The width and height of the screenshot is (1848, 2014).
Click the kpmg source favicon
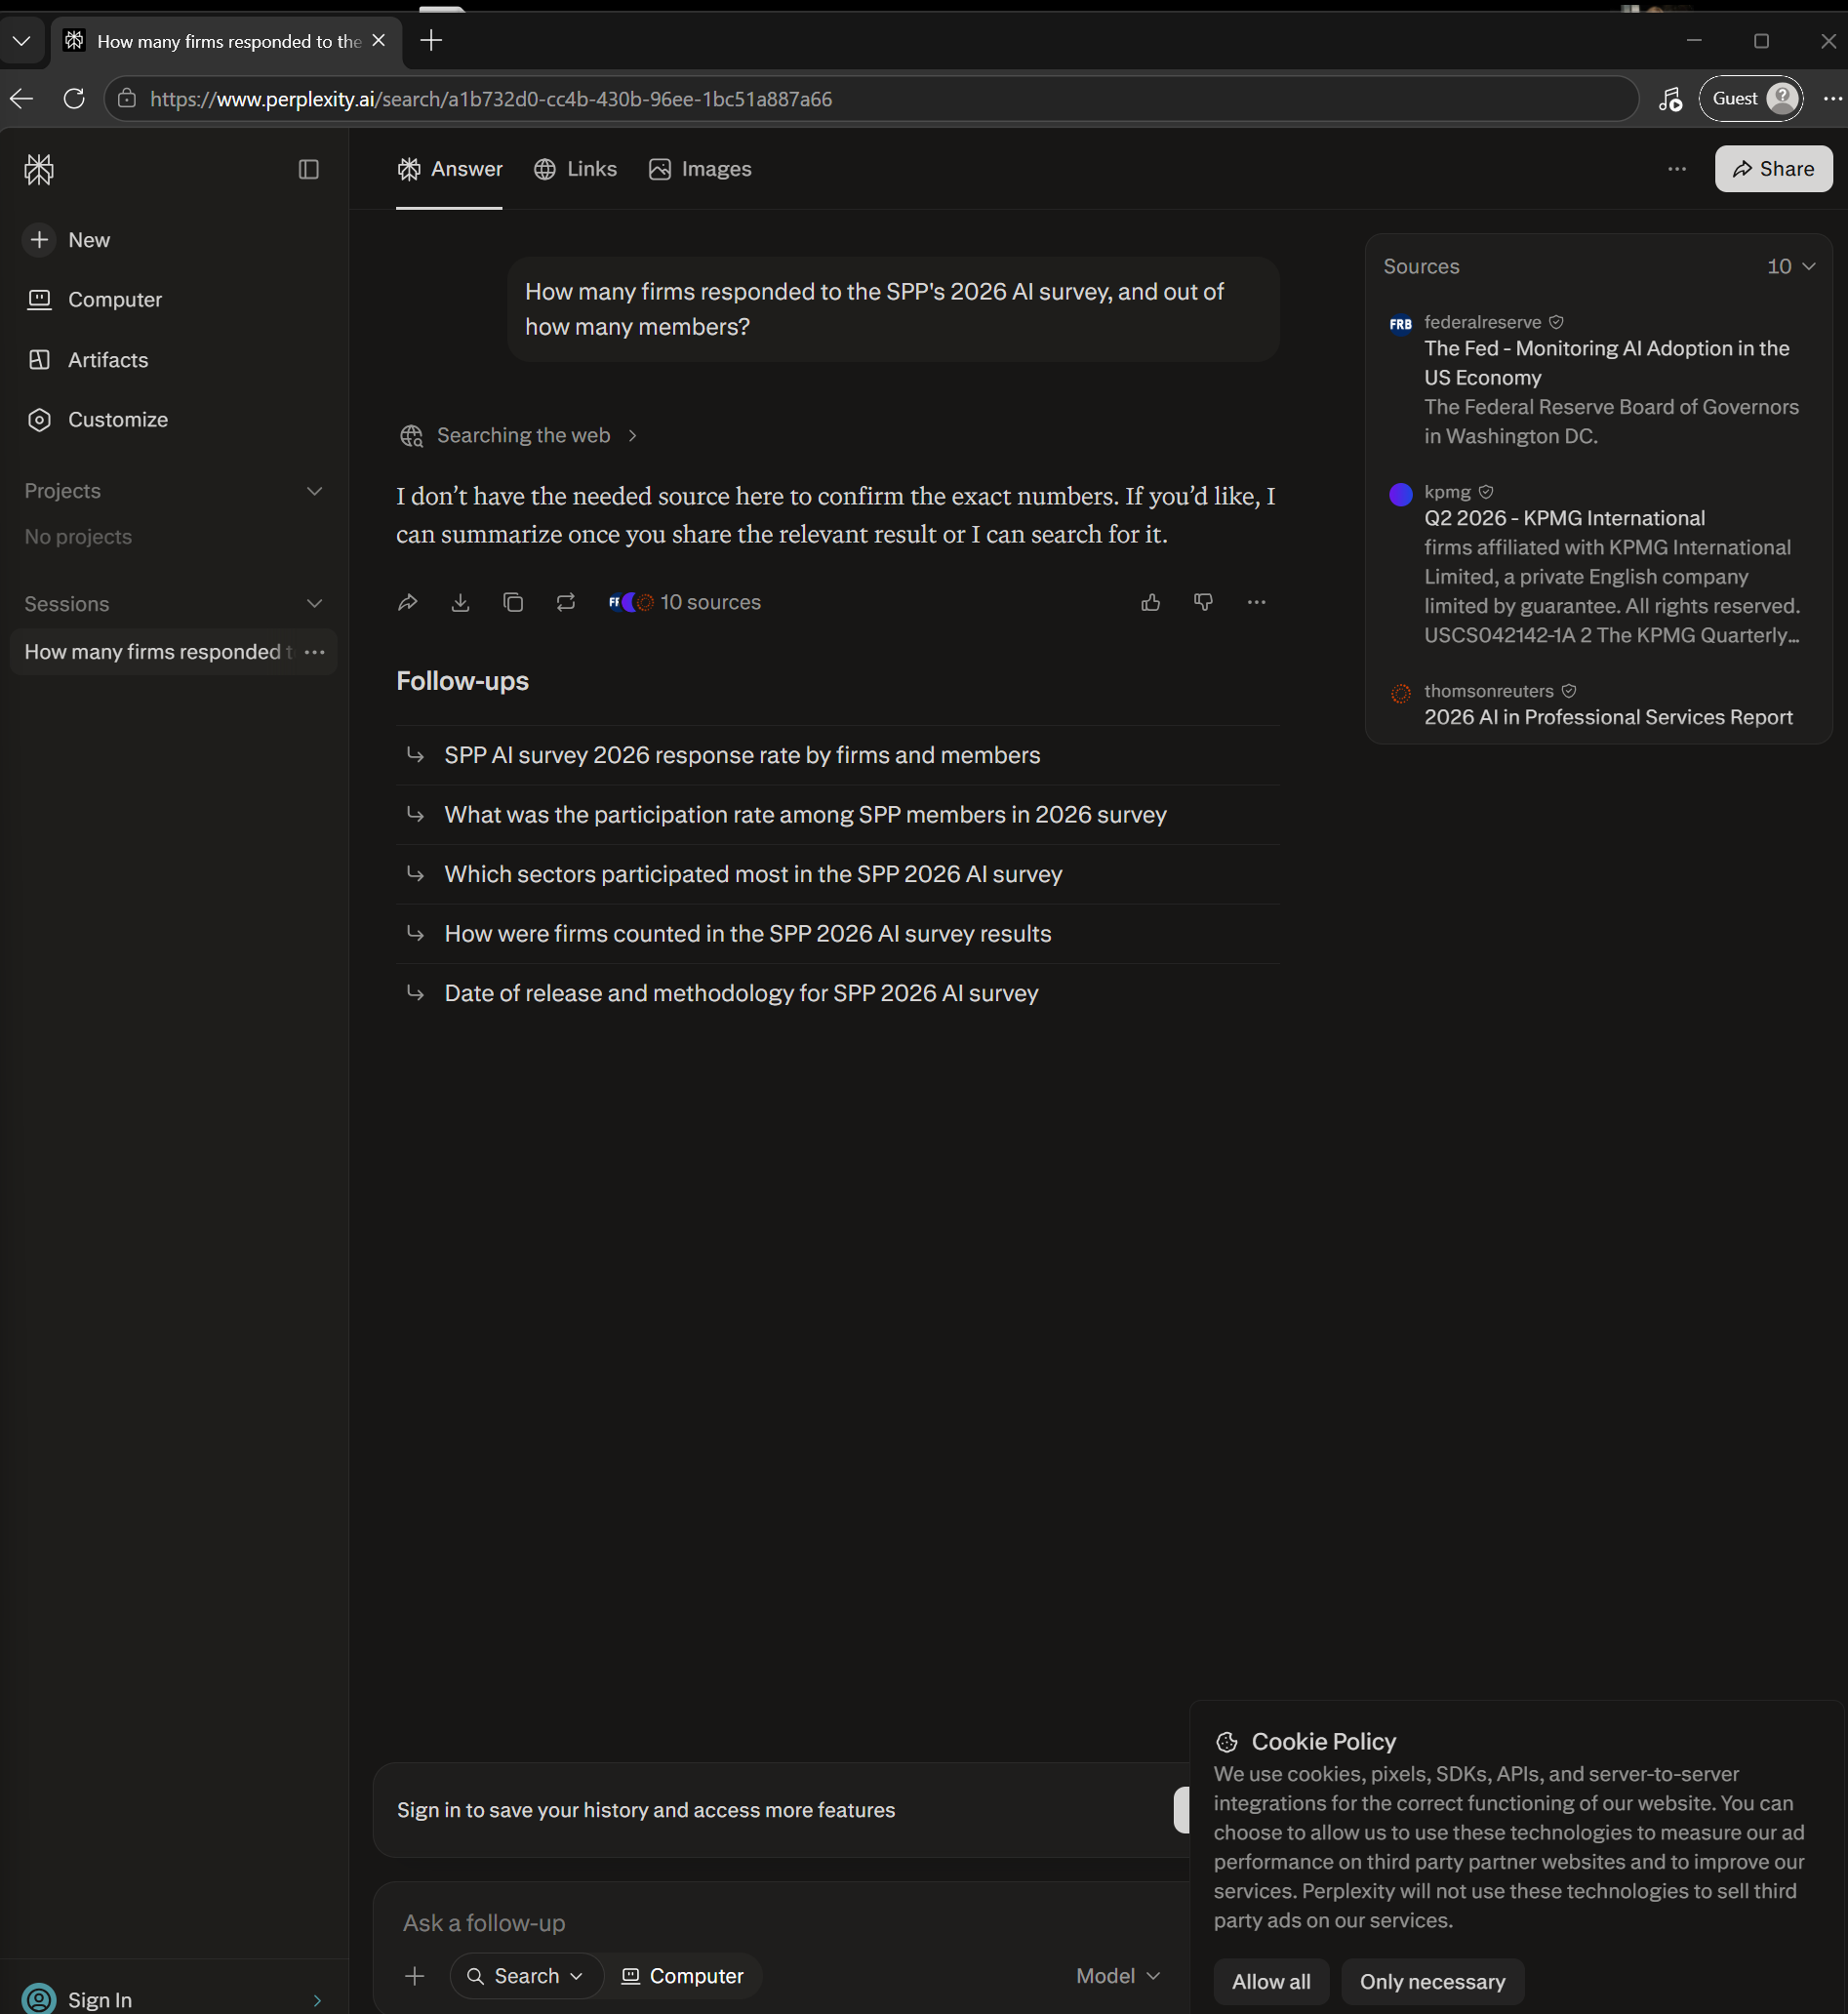click(x=1400, y=494)
